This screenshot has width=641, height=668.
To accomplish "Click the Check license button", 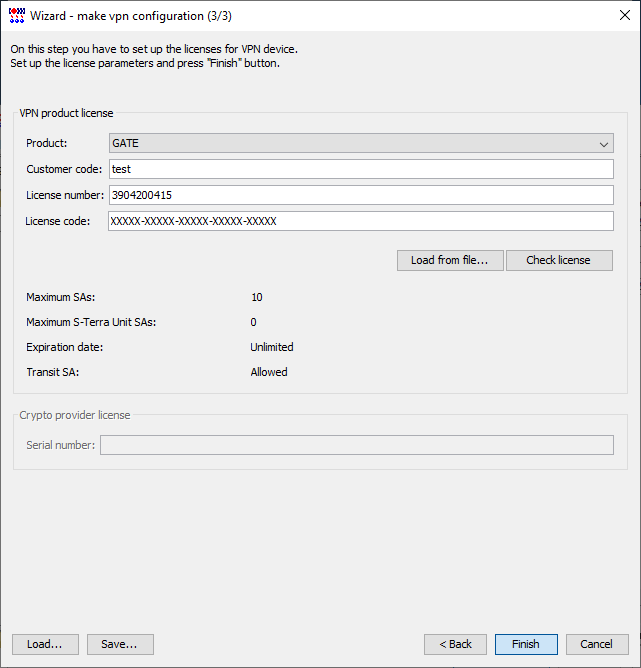I will coord(559,260).
